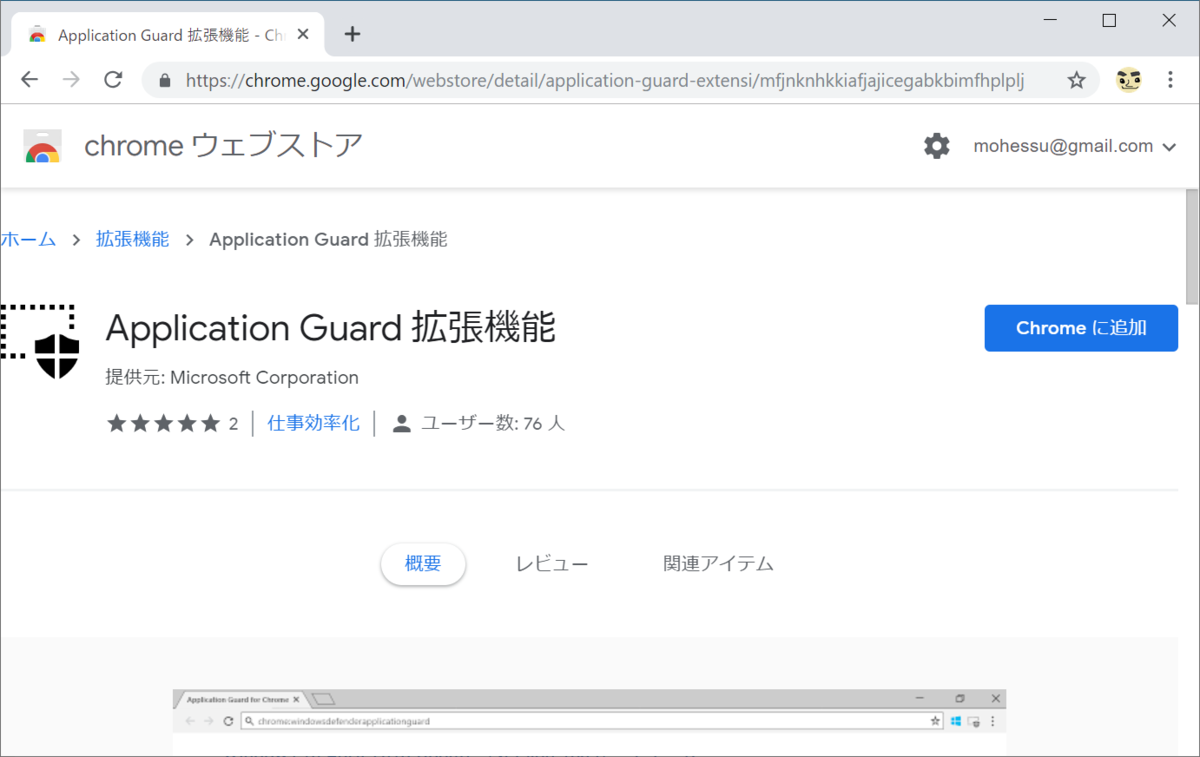Click Chrome に追加 button
1200x757 pixels.
point(1081,328)
